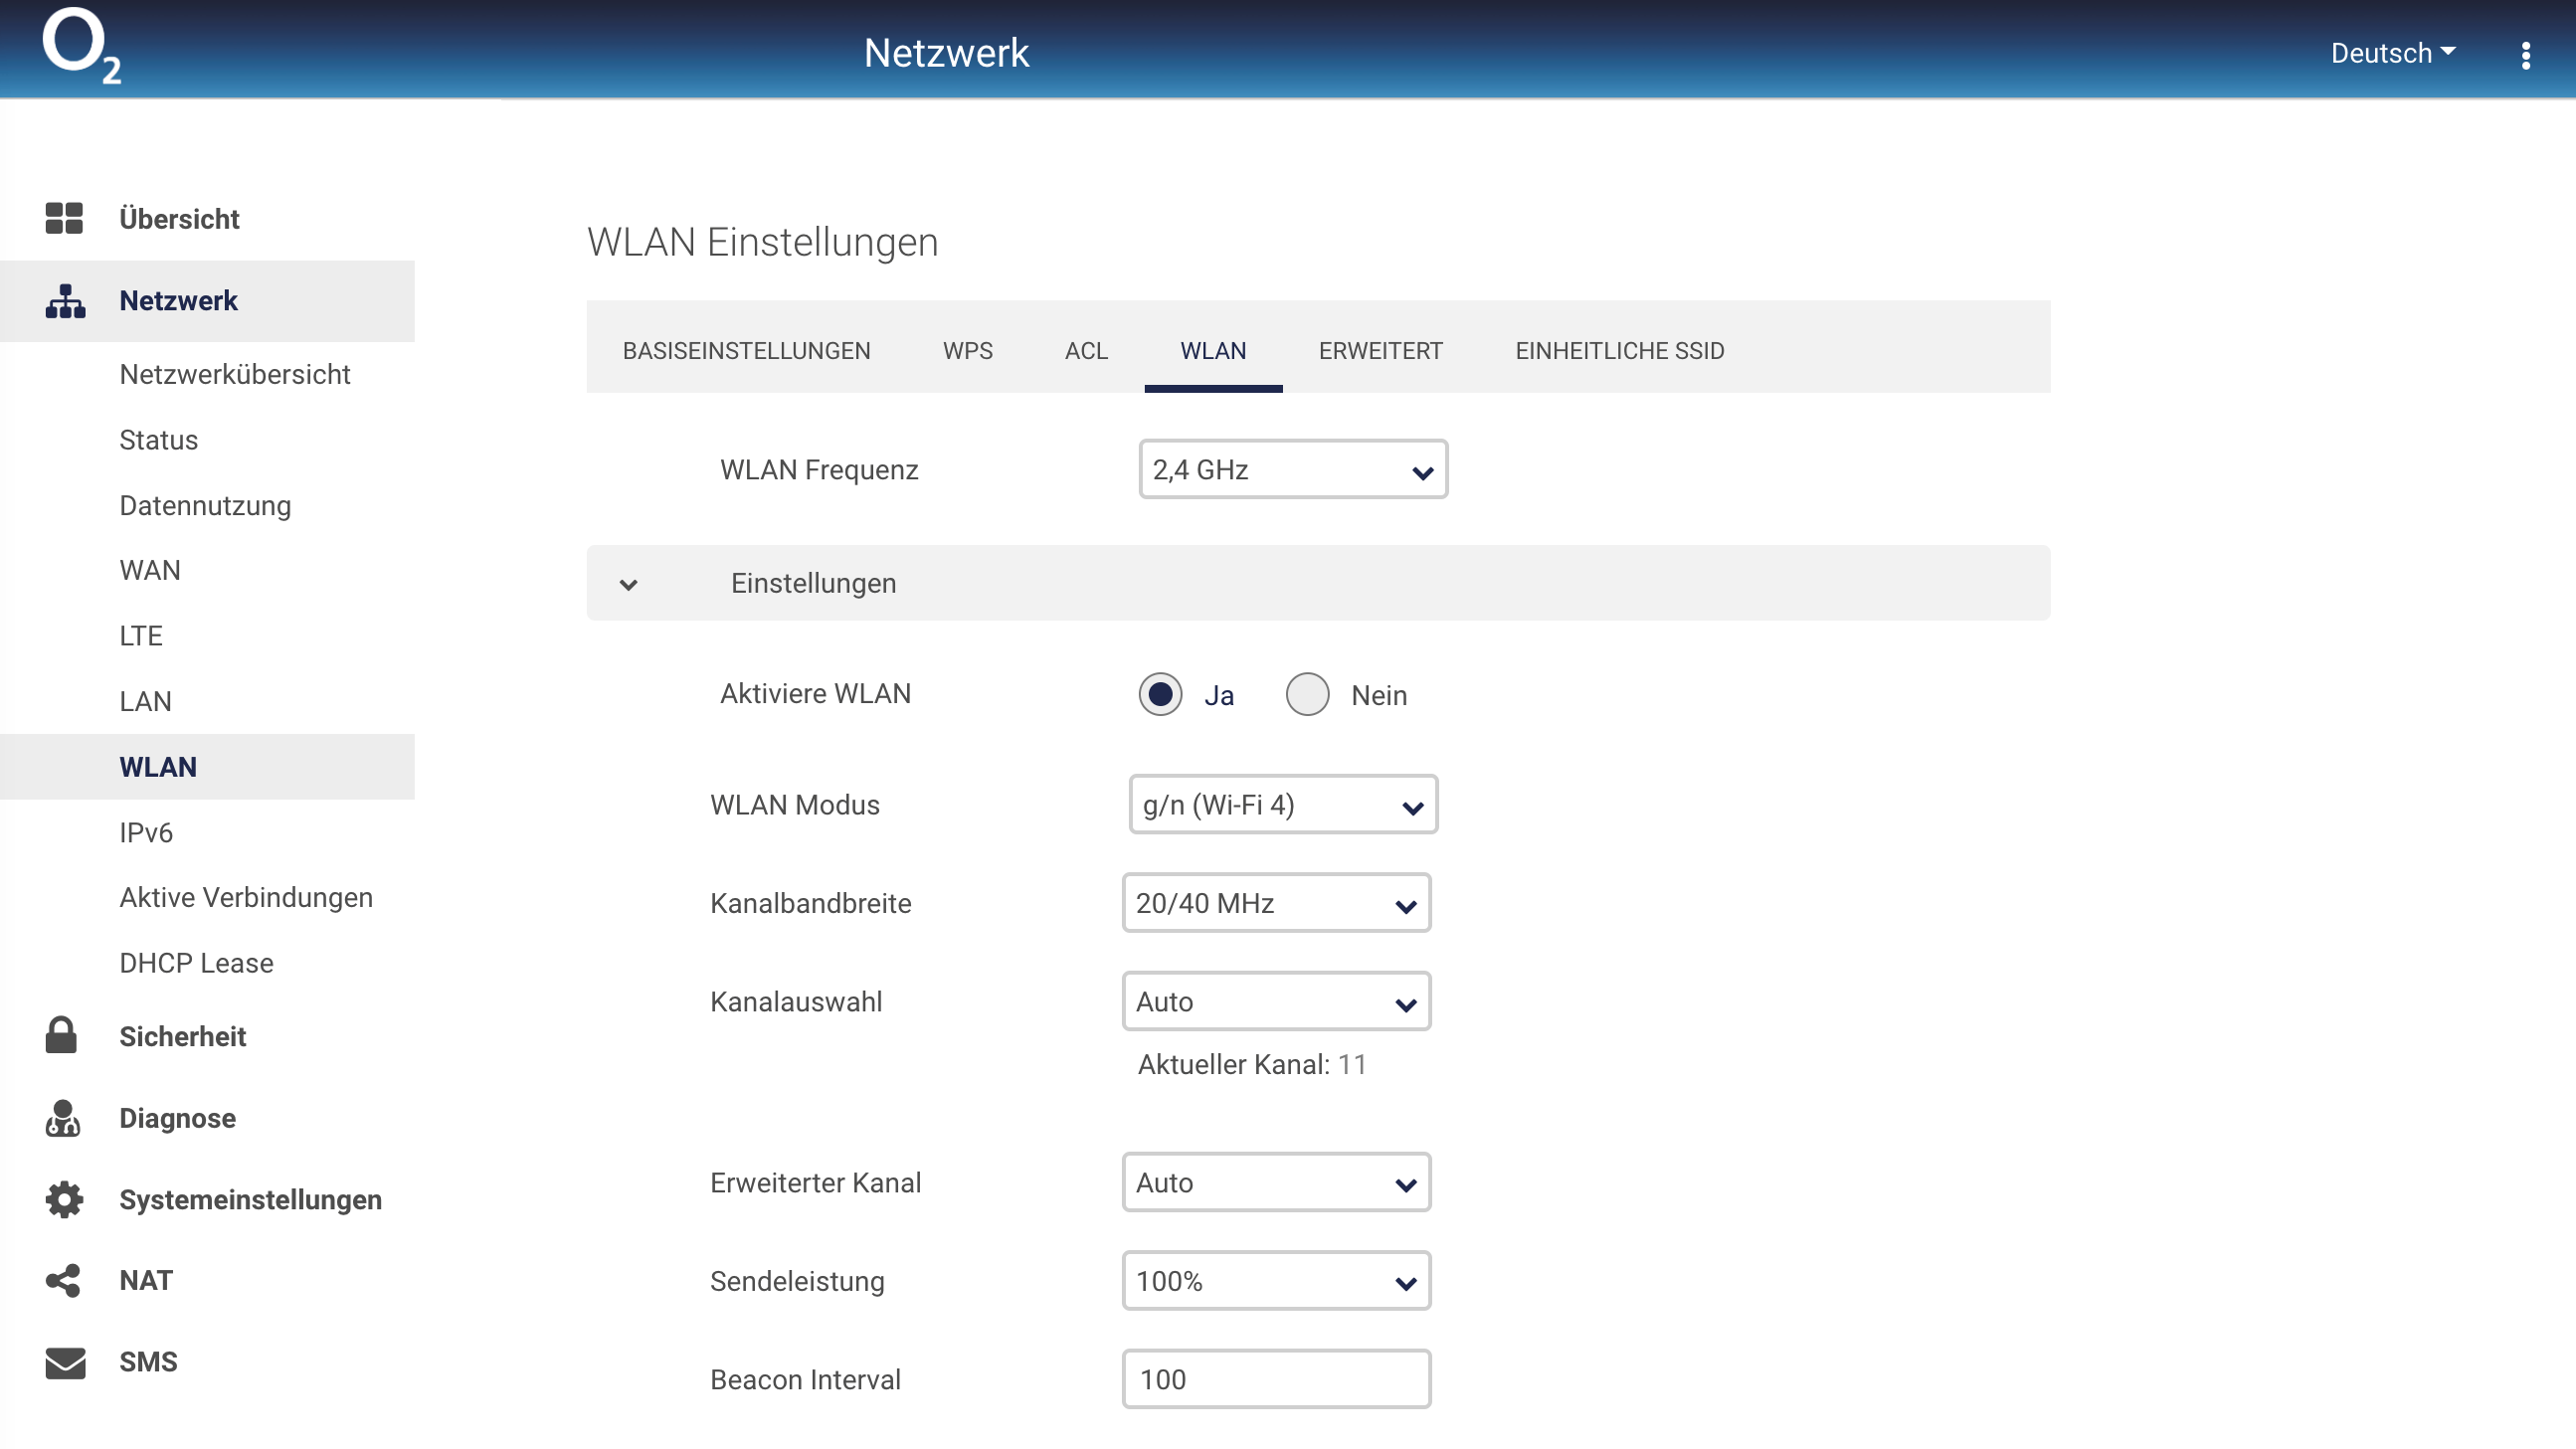Open Sicherheit using the lock icon
The width and height of the screenshot is (2576, 1449).
click(62, 1036)
